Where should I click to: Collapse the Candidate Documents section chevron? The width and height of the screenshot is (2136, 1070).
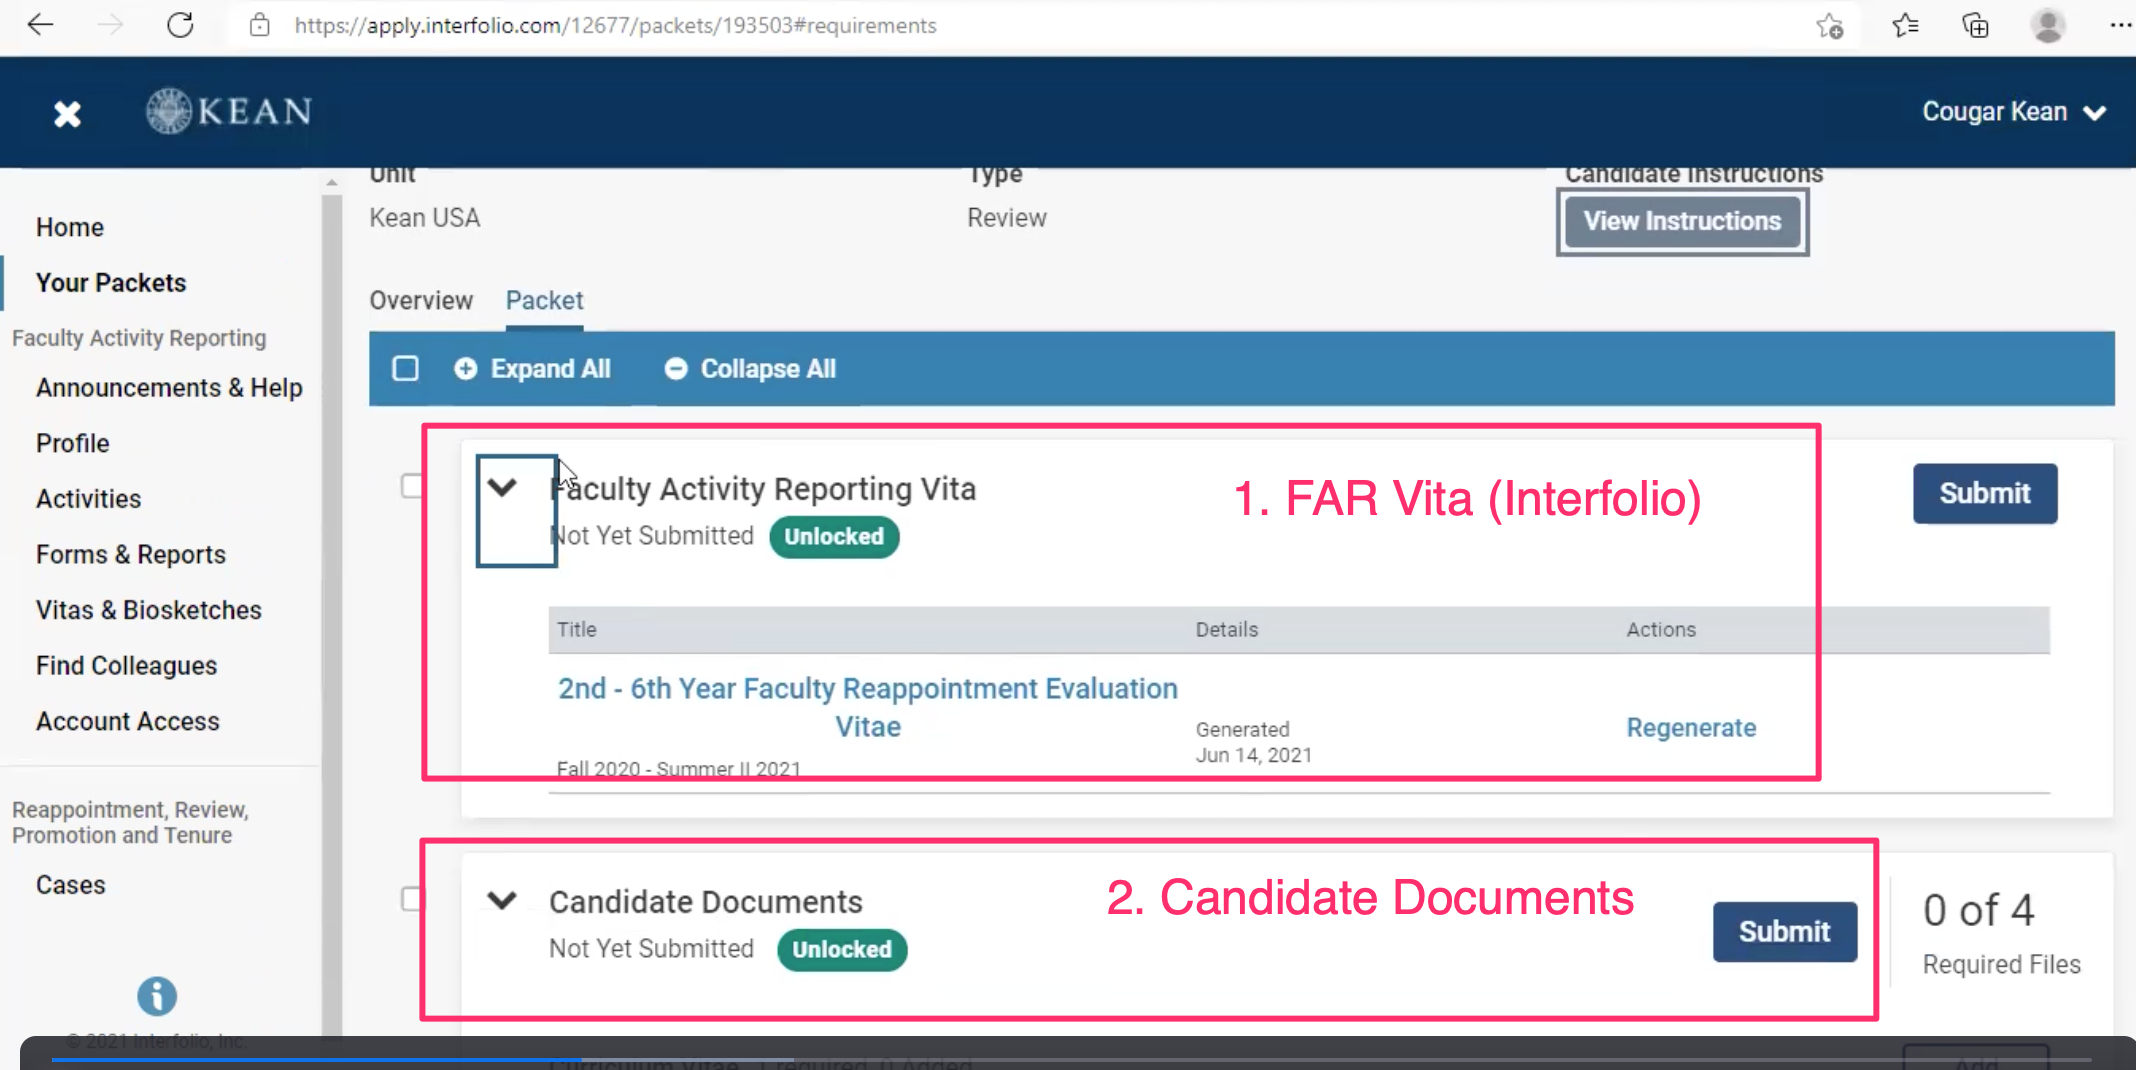tap(502, 900)
